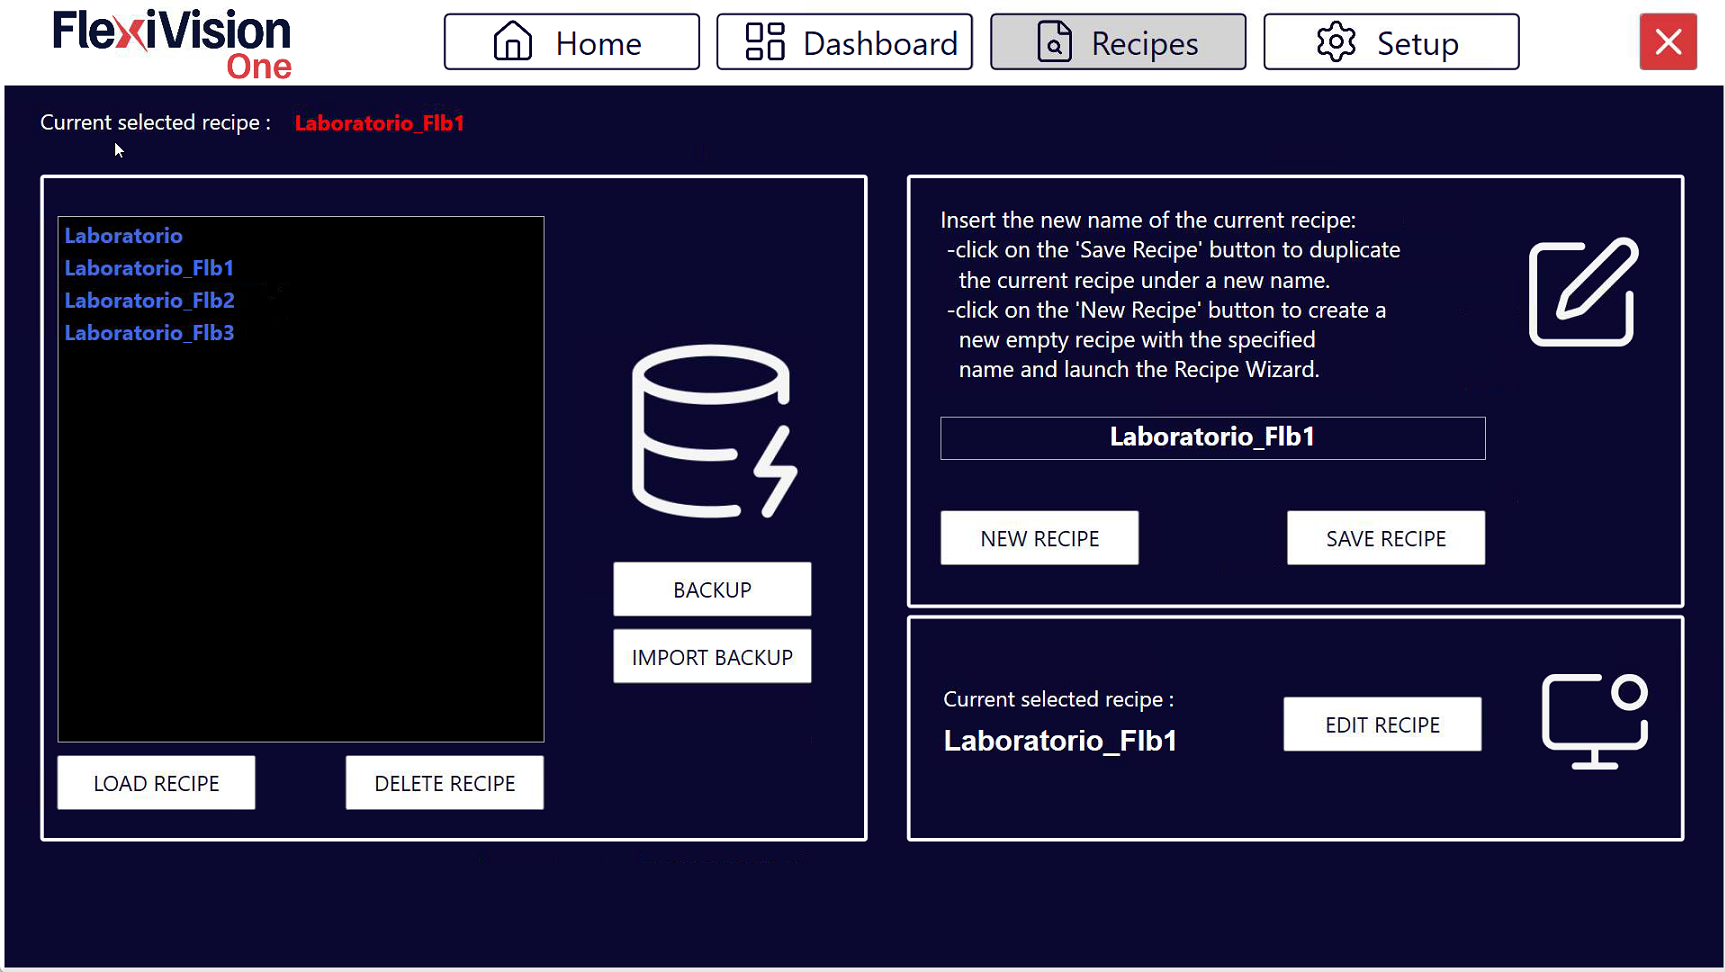Click the recipe name input field
Screen dimensions: 1725x972
pos(1212,438)
